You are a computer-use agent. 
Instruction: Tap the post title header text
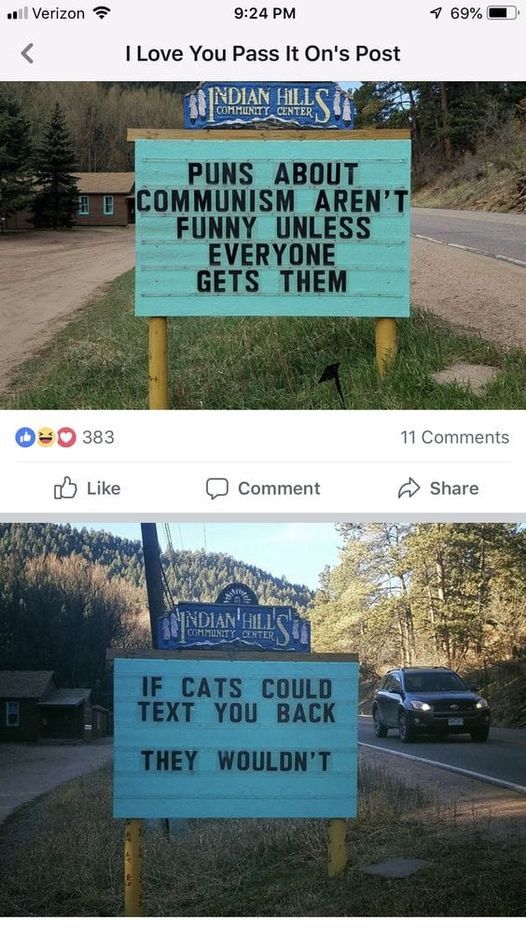point(263,54)
